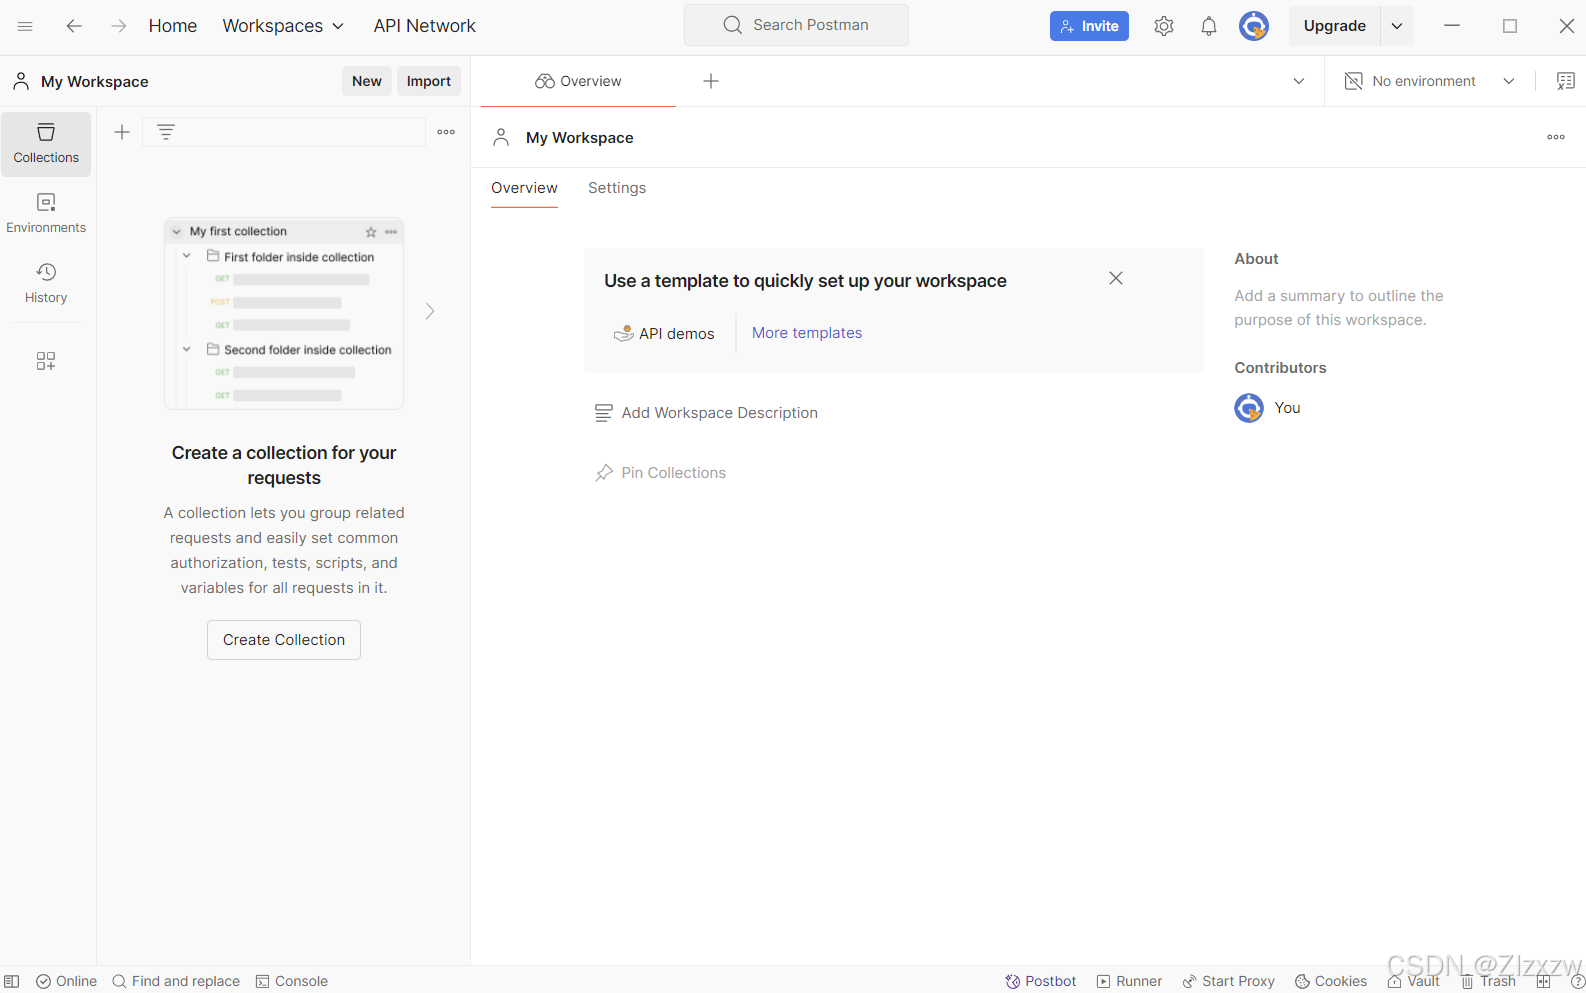Open the hamburger menu icon
Screen dimensions: 1586x993
tap(25, 26)
